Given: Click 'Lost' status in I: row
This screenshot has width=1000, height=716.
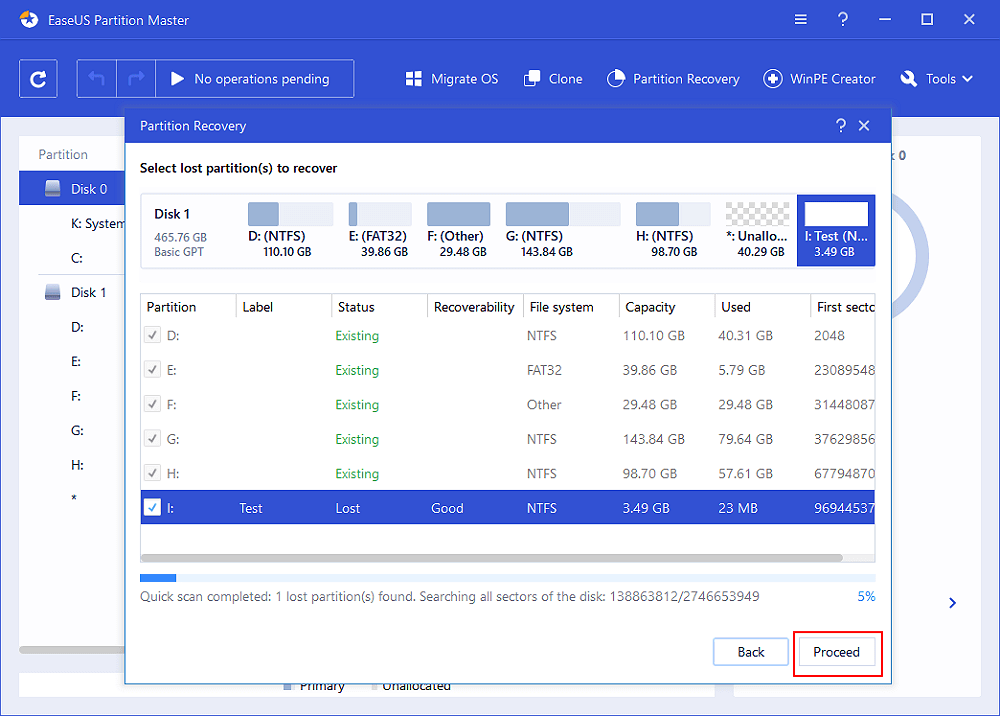Looking at the screenshot, I should [x=348, y=508].
